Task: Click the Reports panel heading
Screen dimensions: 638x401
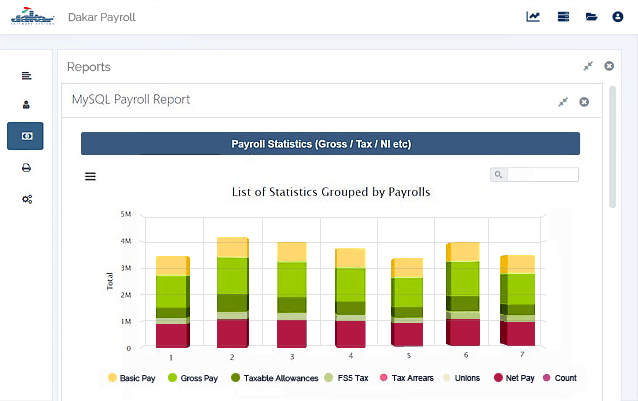Action: pyautogui.click(x=89, y=67)
